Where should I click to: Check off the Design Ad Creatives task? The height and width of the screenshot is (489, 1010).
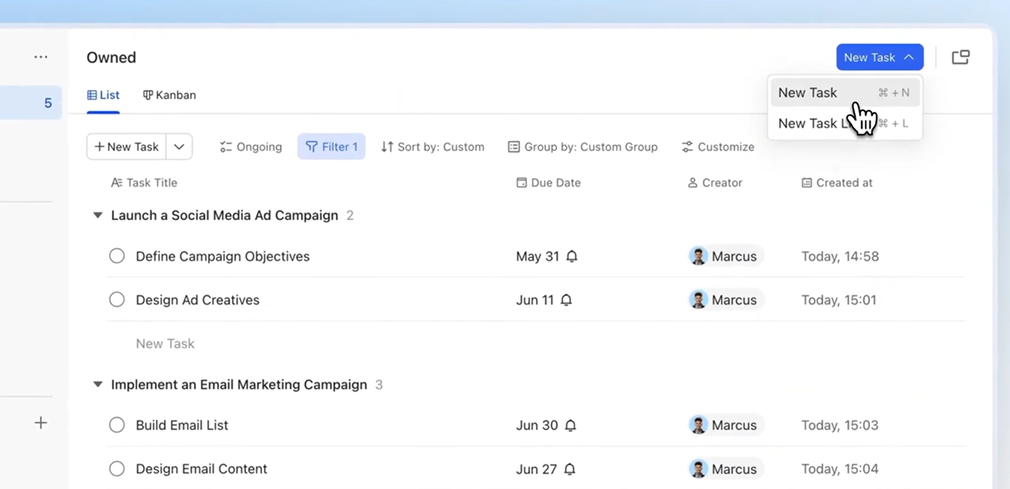pos(117,300)
